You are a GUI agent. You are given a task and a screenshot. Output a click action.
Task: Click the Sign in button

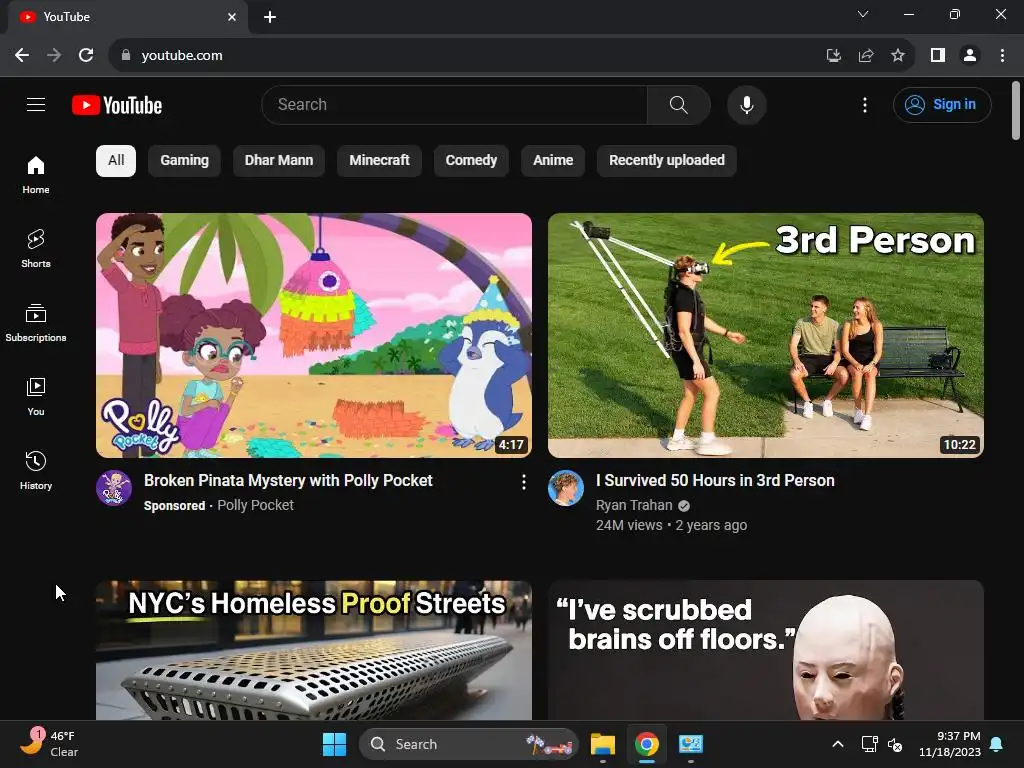click(942, 104)
